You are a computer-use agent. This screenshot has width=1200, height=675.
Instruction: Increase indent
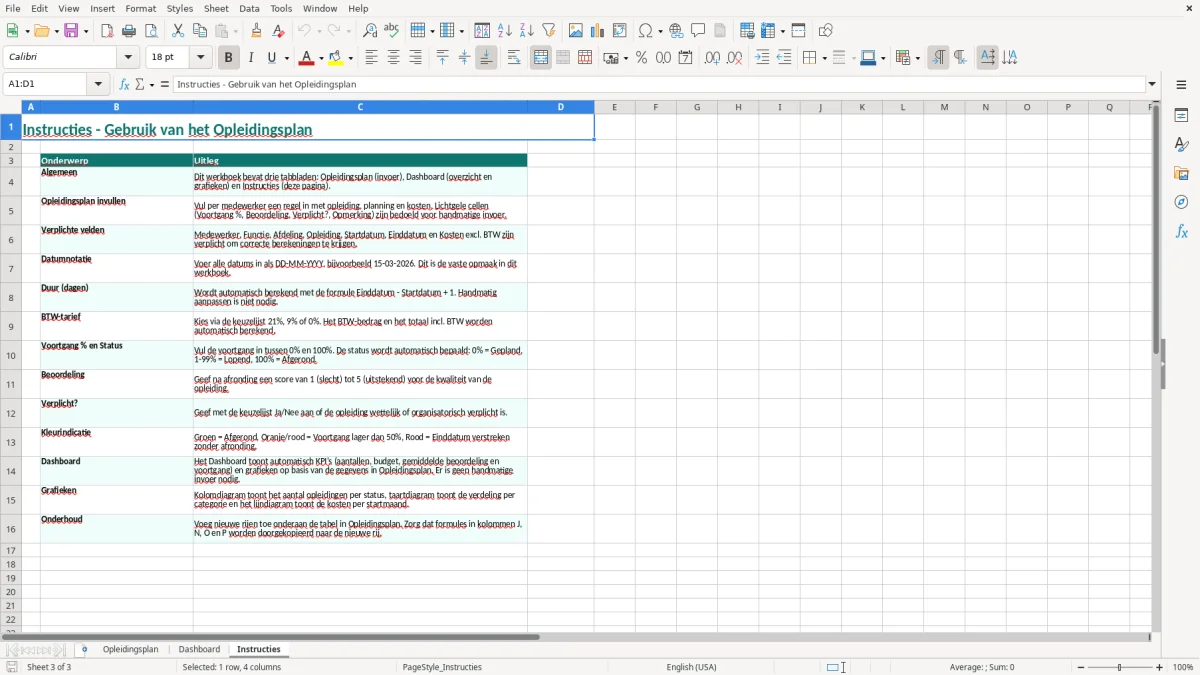pos(762,58)
